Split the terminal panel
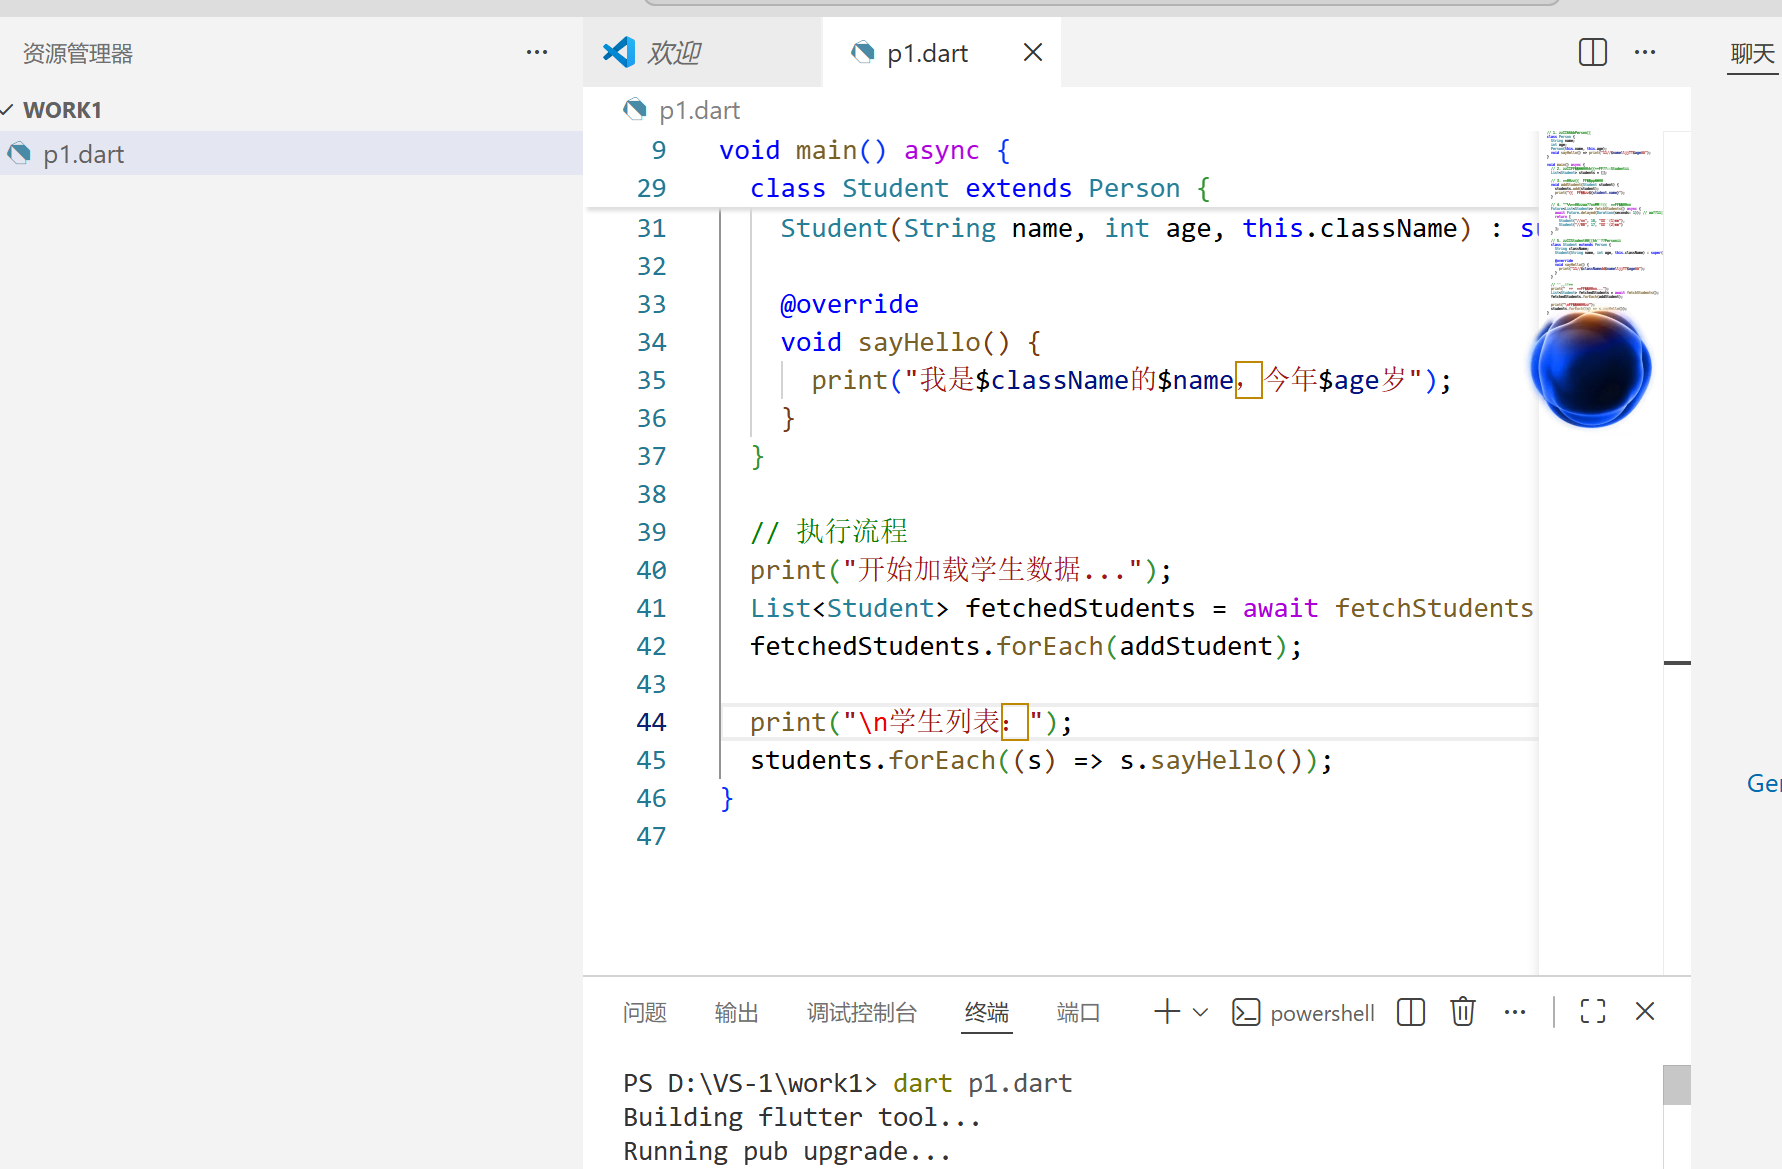 pos(1410,1012)
